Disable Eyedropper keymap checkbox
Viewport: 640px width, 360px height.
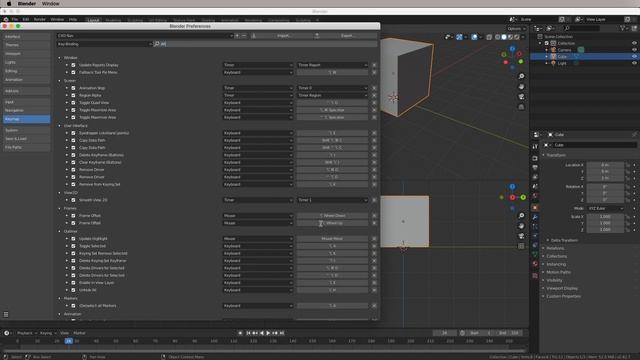(73, 133)
